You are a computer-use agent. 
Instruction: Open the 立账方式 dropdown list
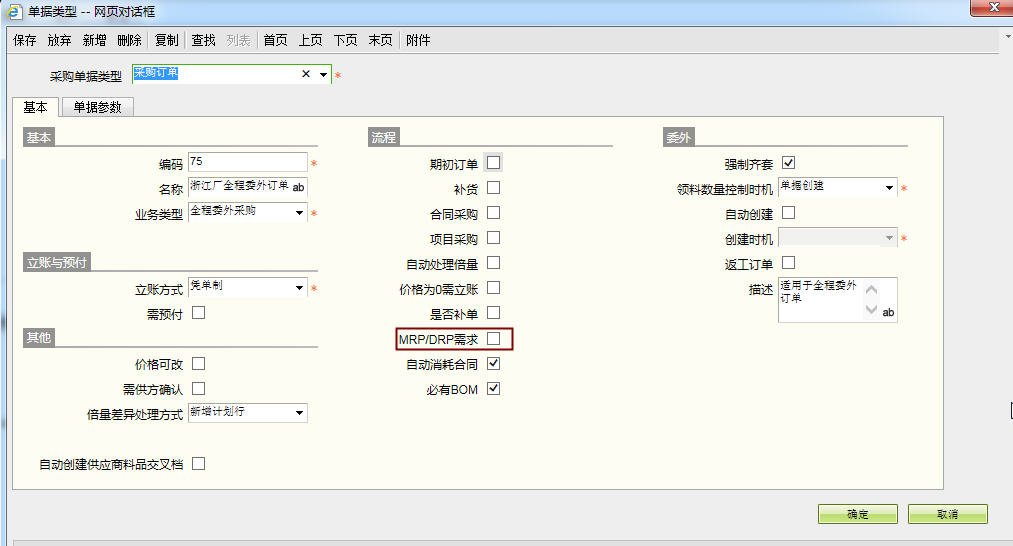[299, 288]
